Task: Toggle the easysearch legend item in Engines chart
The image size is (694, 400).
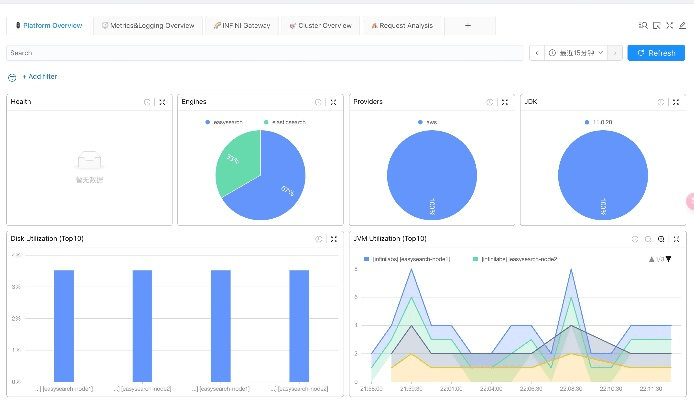Action: (x=228, y=121)
